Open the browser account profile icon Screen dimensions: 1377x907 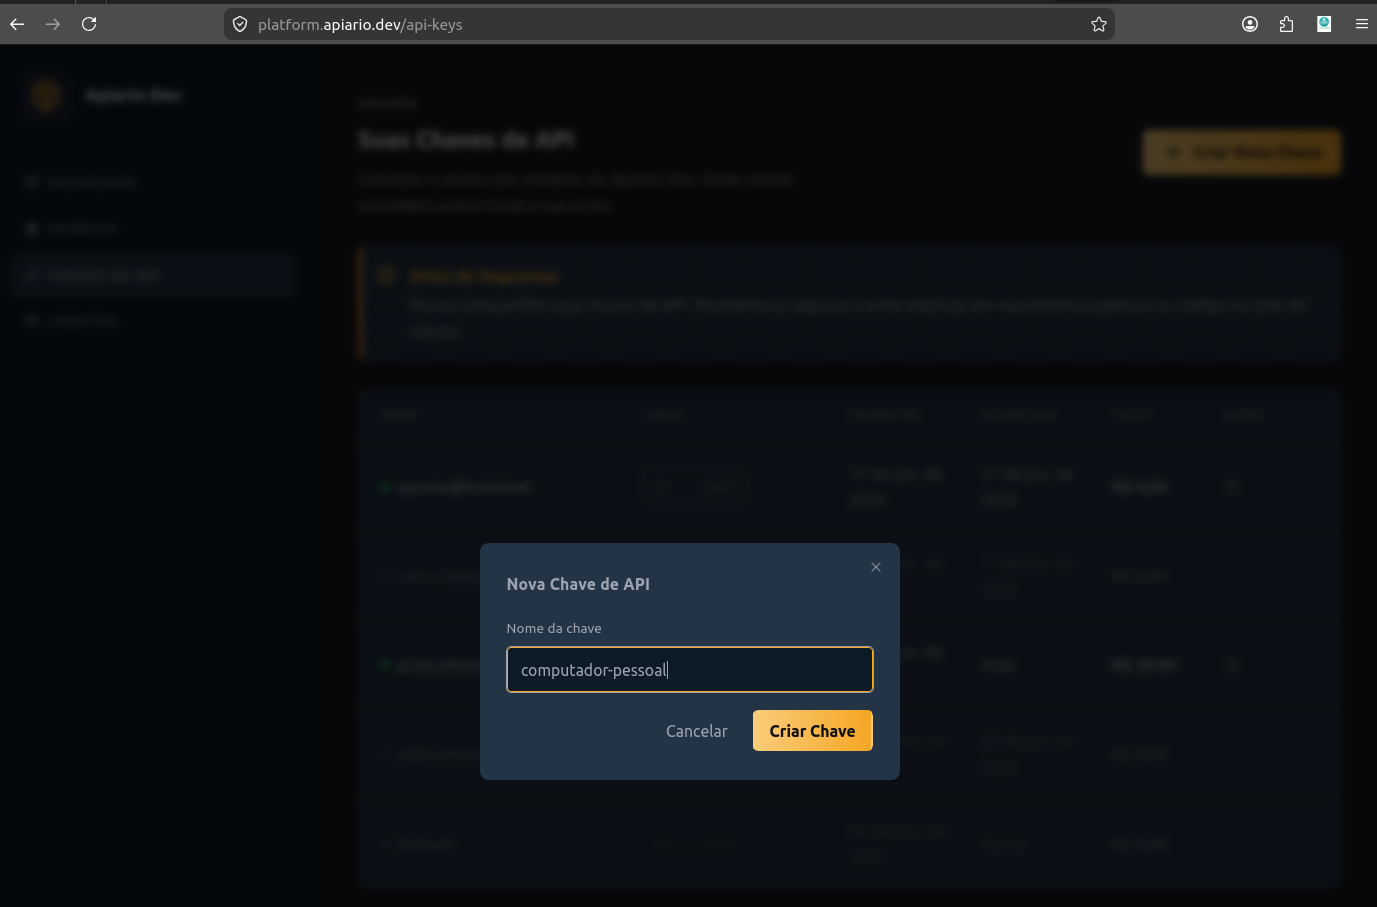coord(1250,24)
